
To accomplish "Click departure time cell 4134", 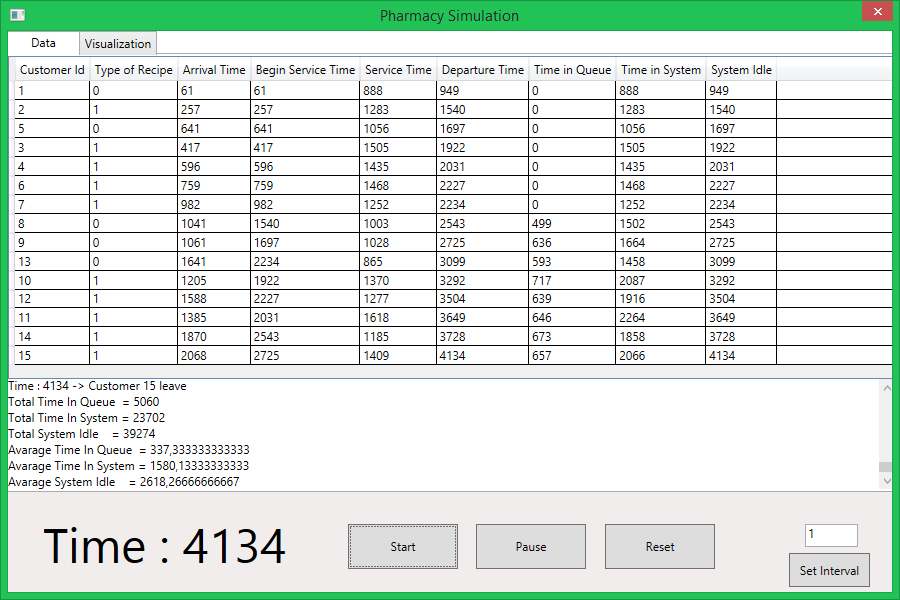I will point(483,355).
